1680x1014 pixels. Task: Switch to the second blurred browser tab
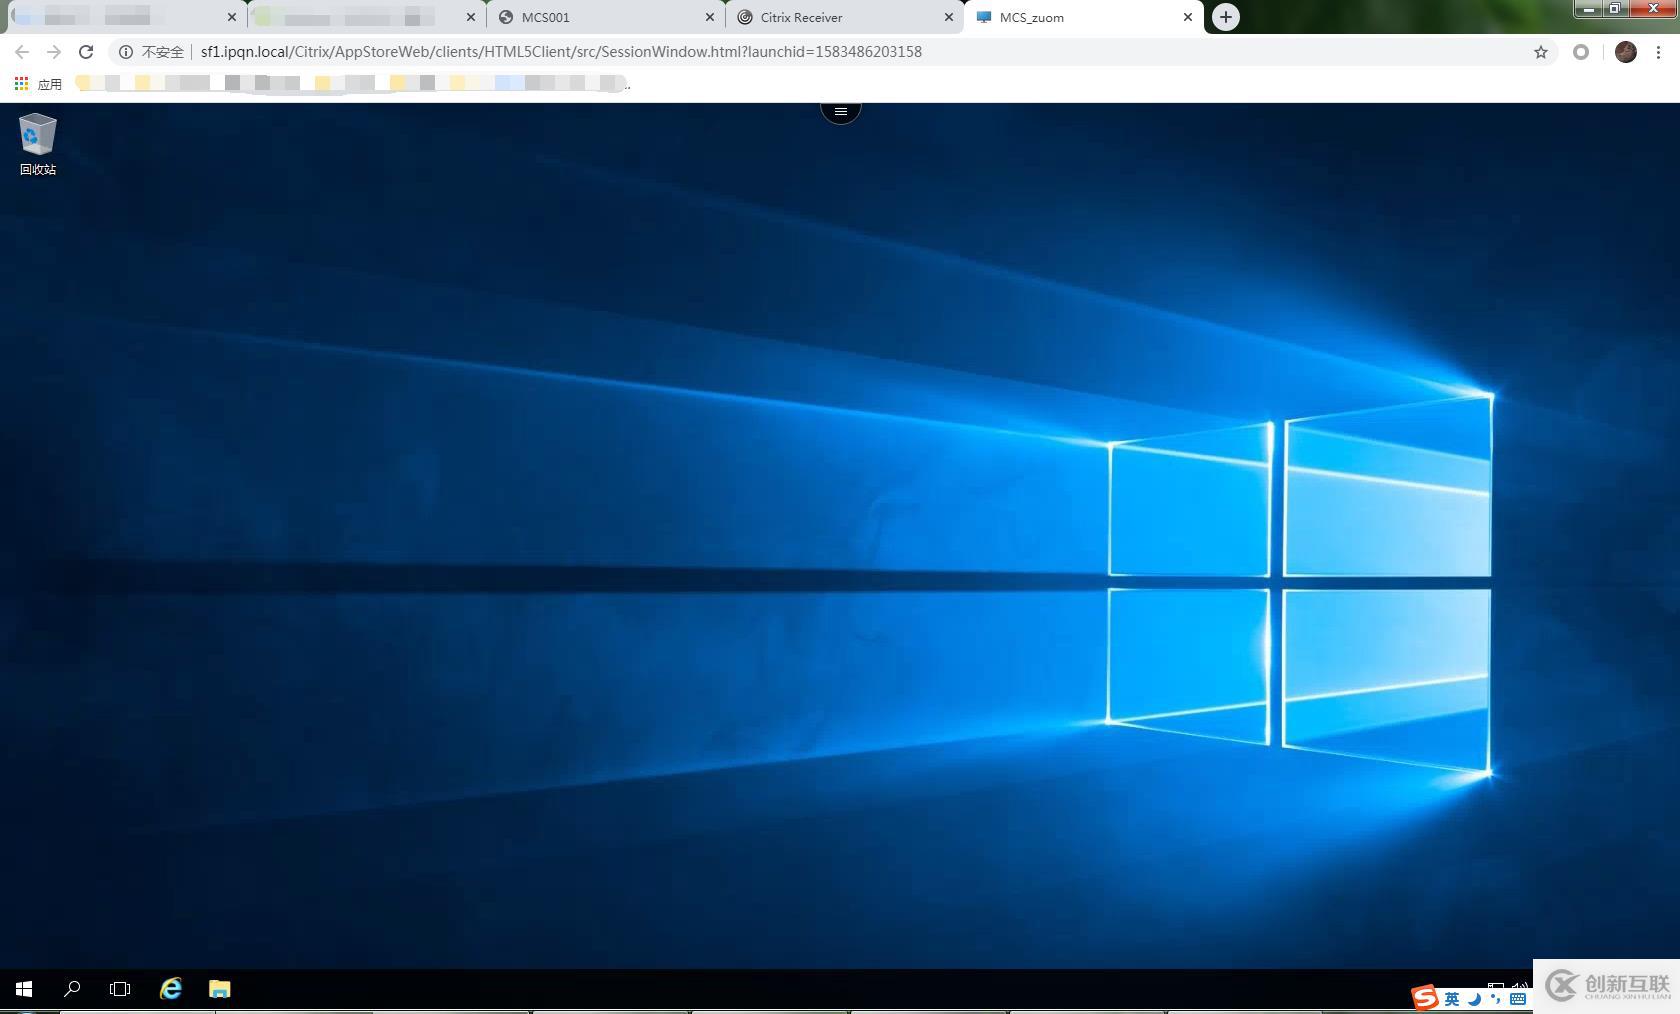tap(366, 17)
